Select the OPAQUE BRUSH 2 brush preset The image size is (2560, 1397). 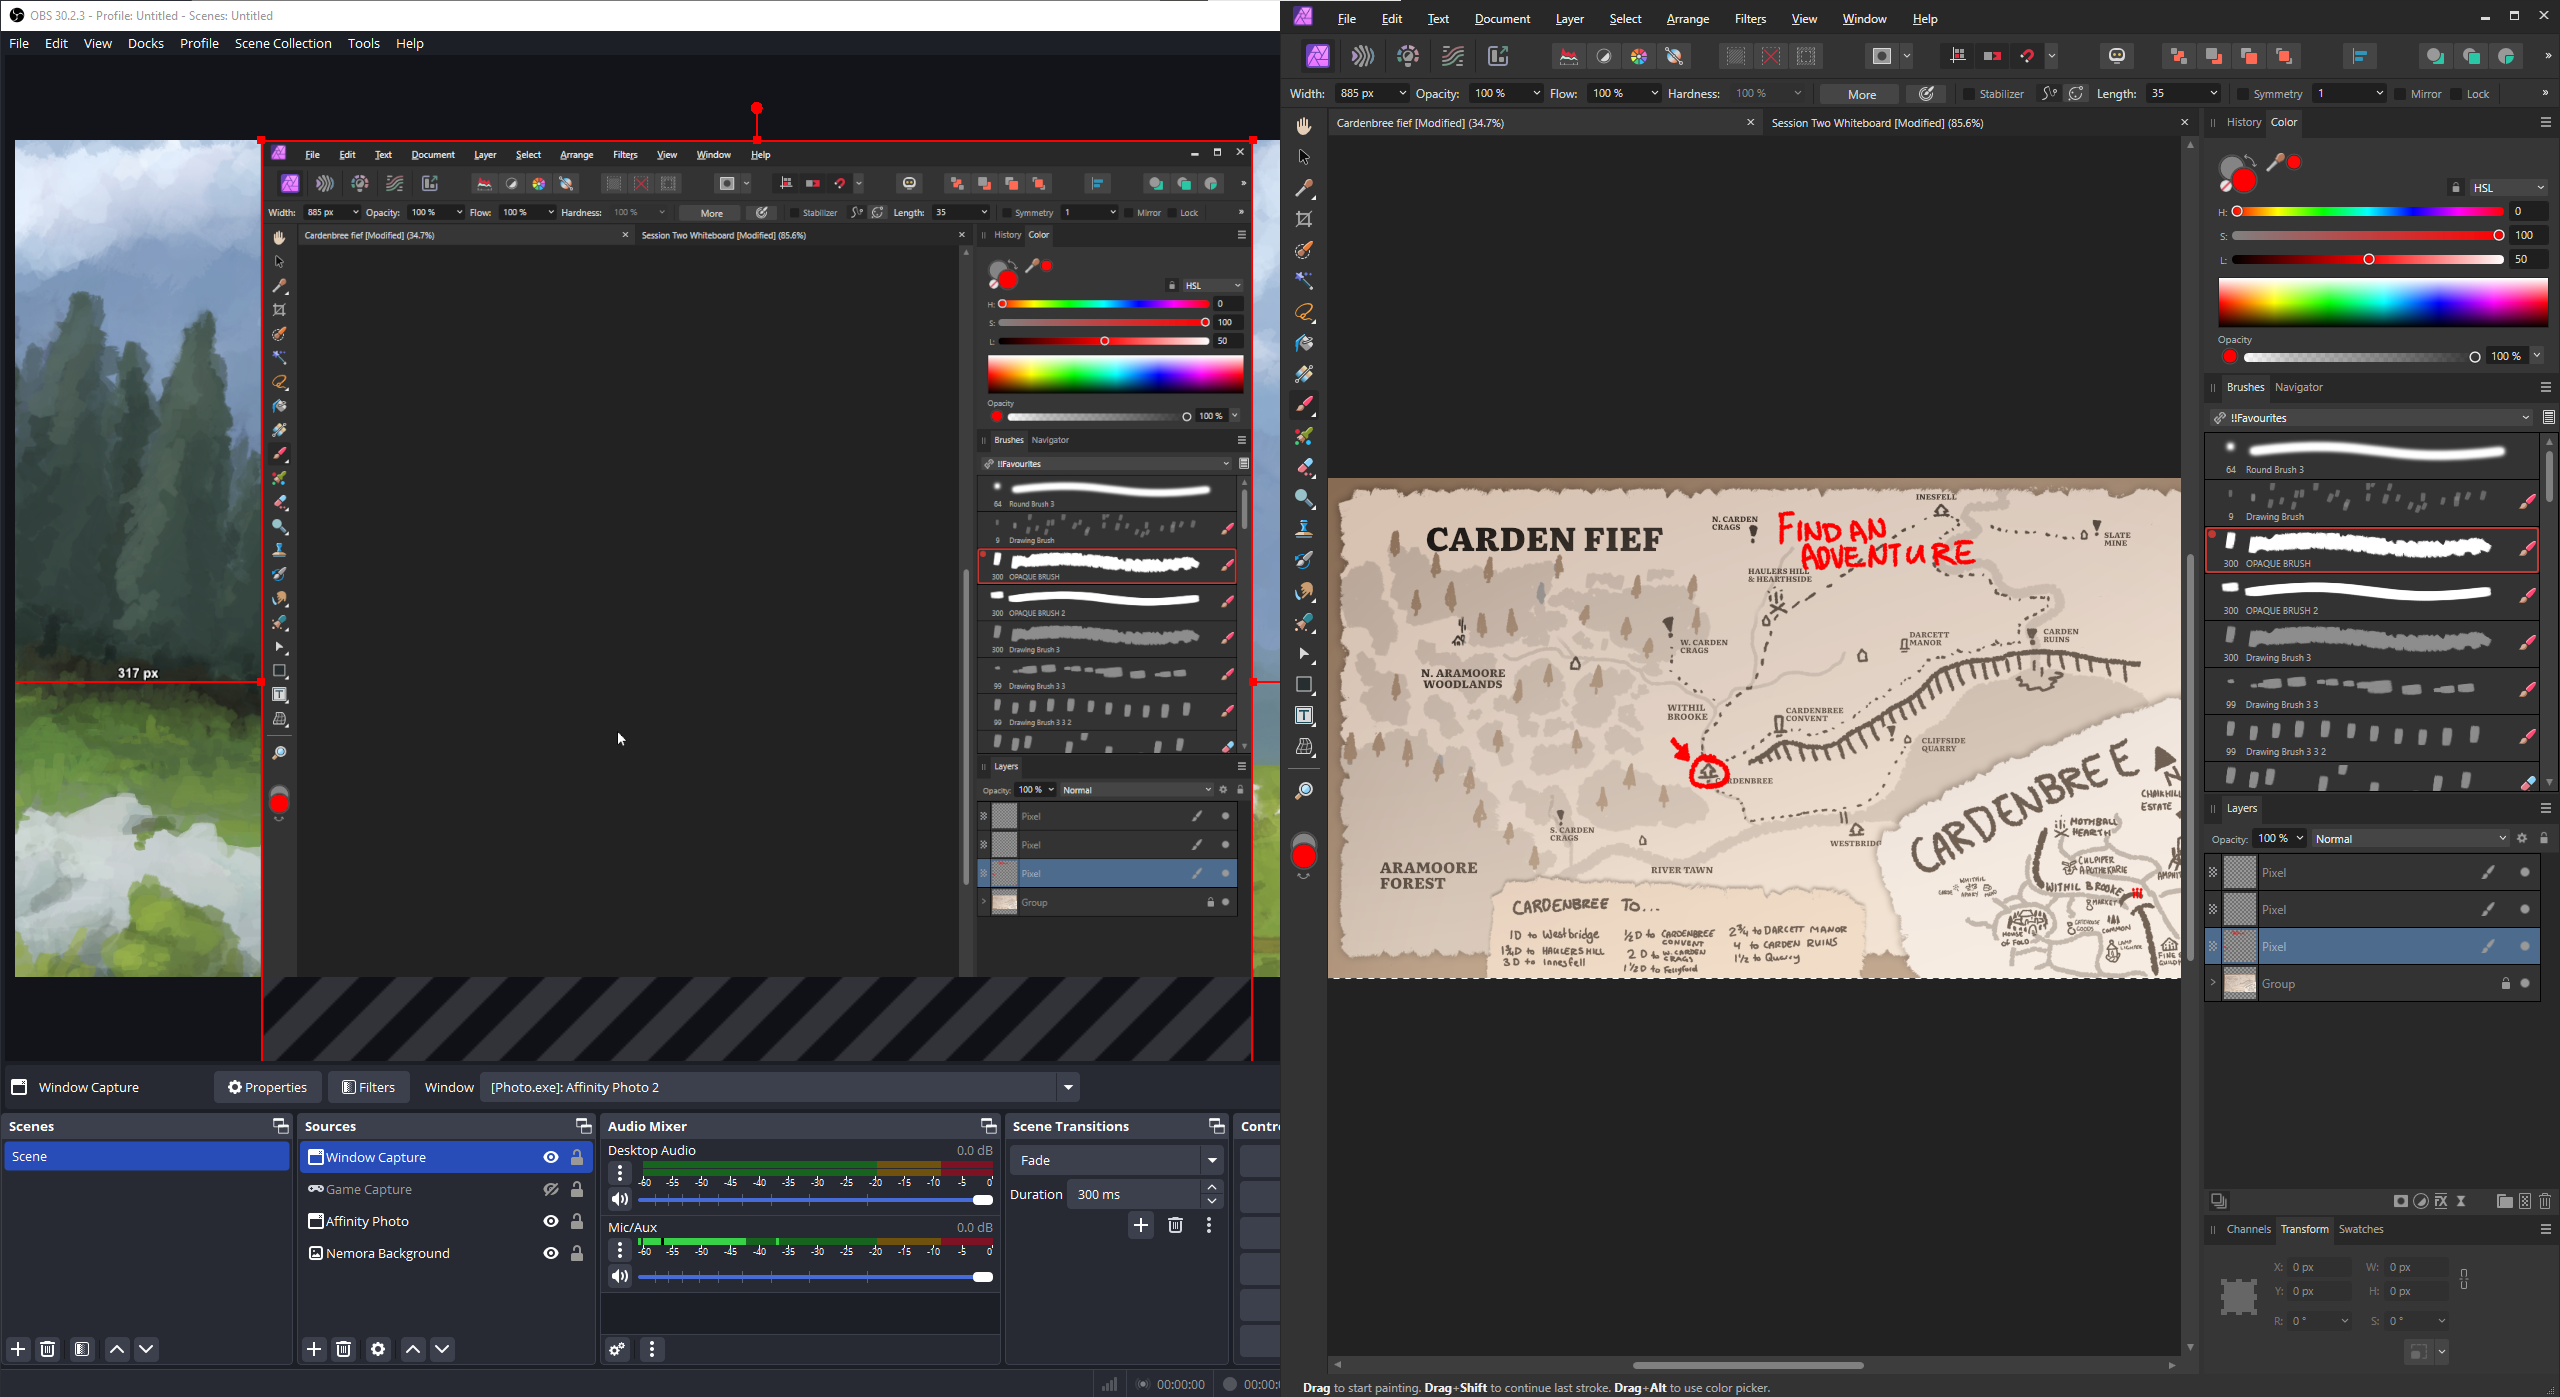(2371, 597)
